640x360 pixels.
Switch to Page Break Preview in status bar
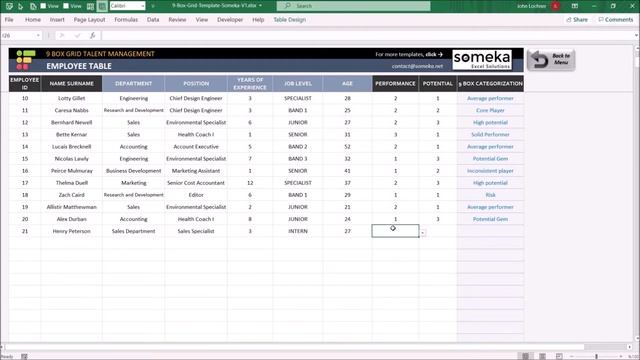[559, 356]
